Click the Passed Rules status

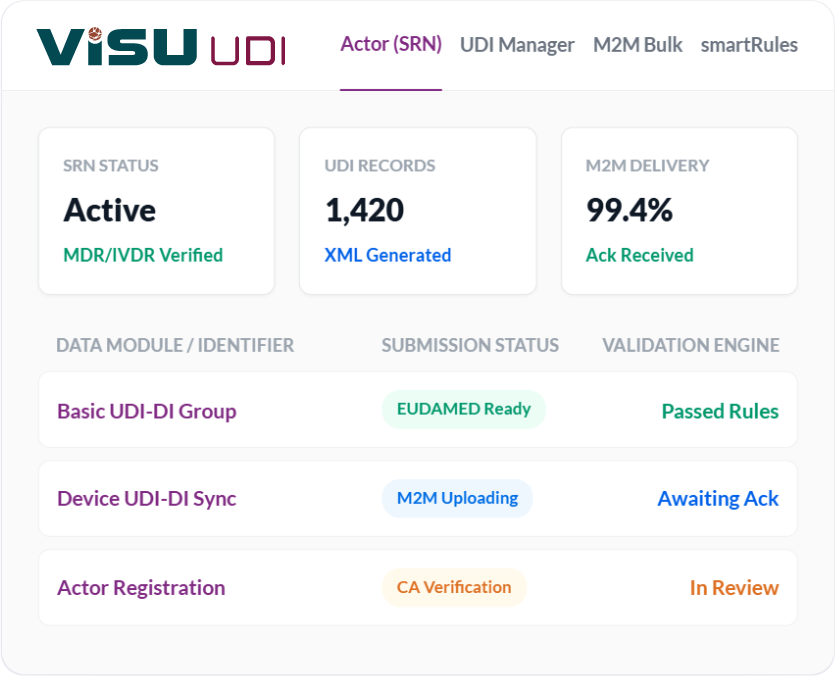pyautogui.click(x=720, y=411)
